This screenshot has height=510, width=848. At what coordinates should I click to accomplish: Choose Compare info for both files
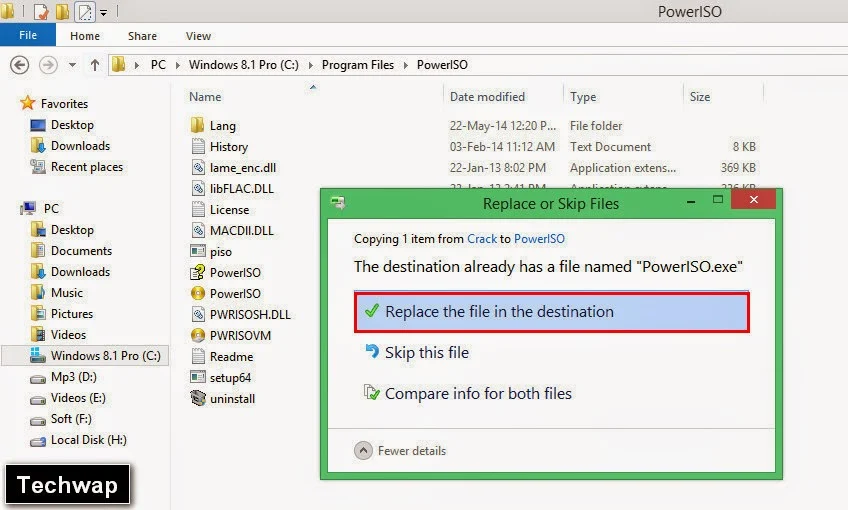click(x=478, y=394)
